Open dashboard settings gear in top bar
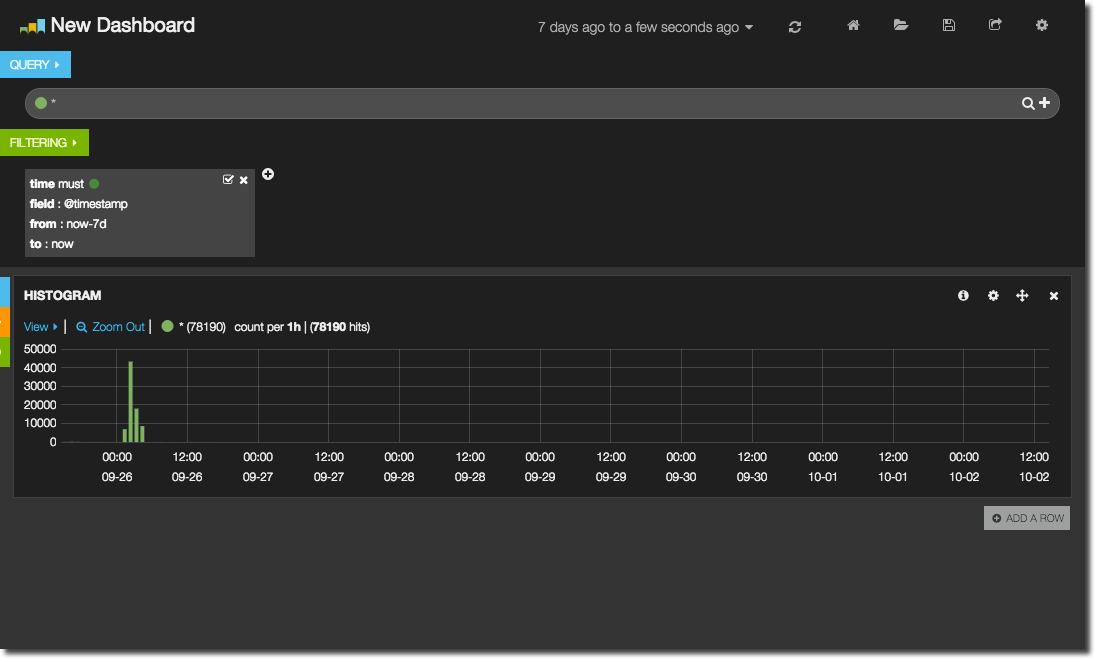 pyautogui.click(x=1042, y=26)
